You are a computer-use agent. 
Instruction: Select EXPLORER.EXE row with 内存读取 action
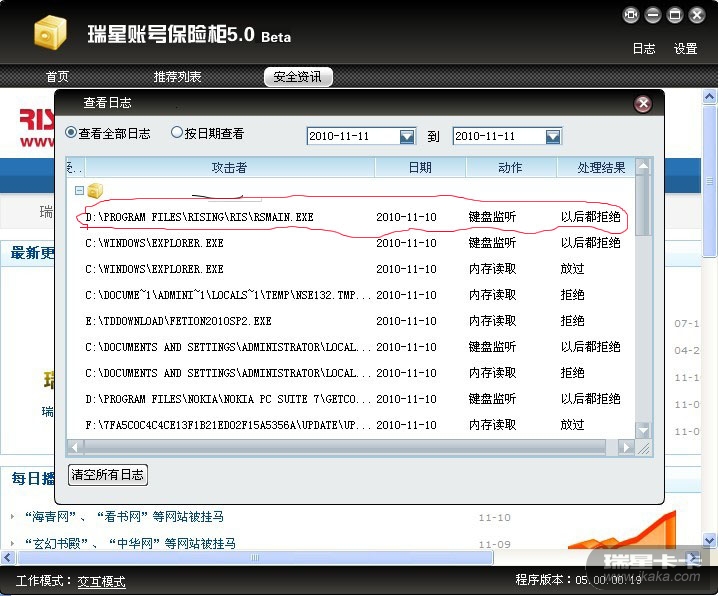click(x=350, y=269)
